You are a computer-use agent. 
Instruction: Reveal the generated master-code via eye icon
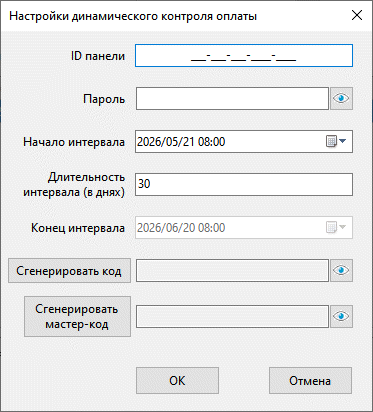pos(341,316)
